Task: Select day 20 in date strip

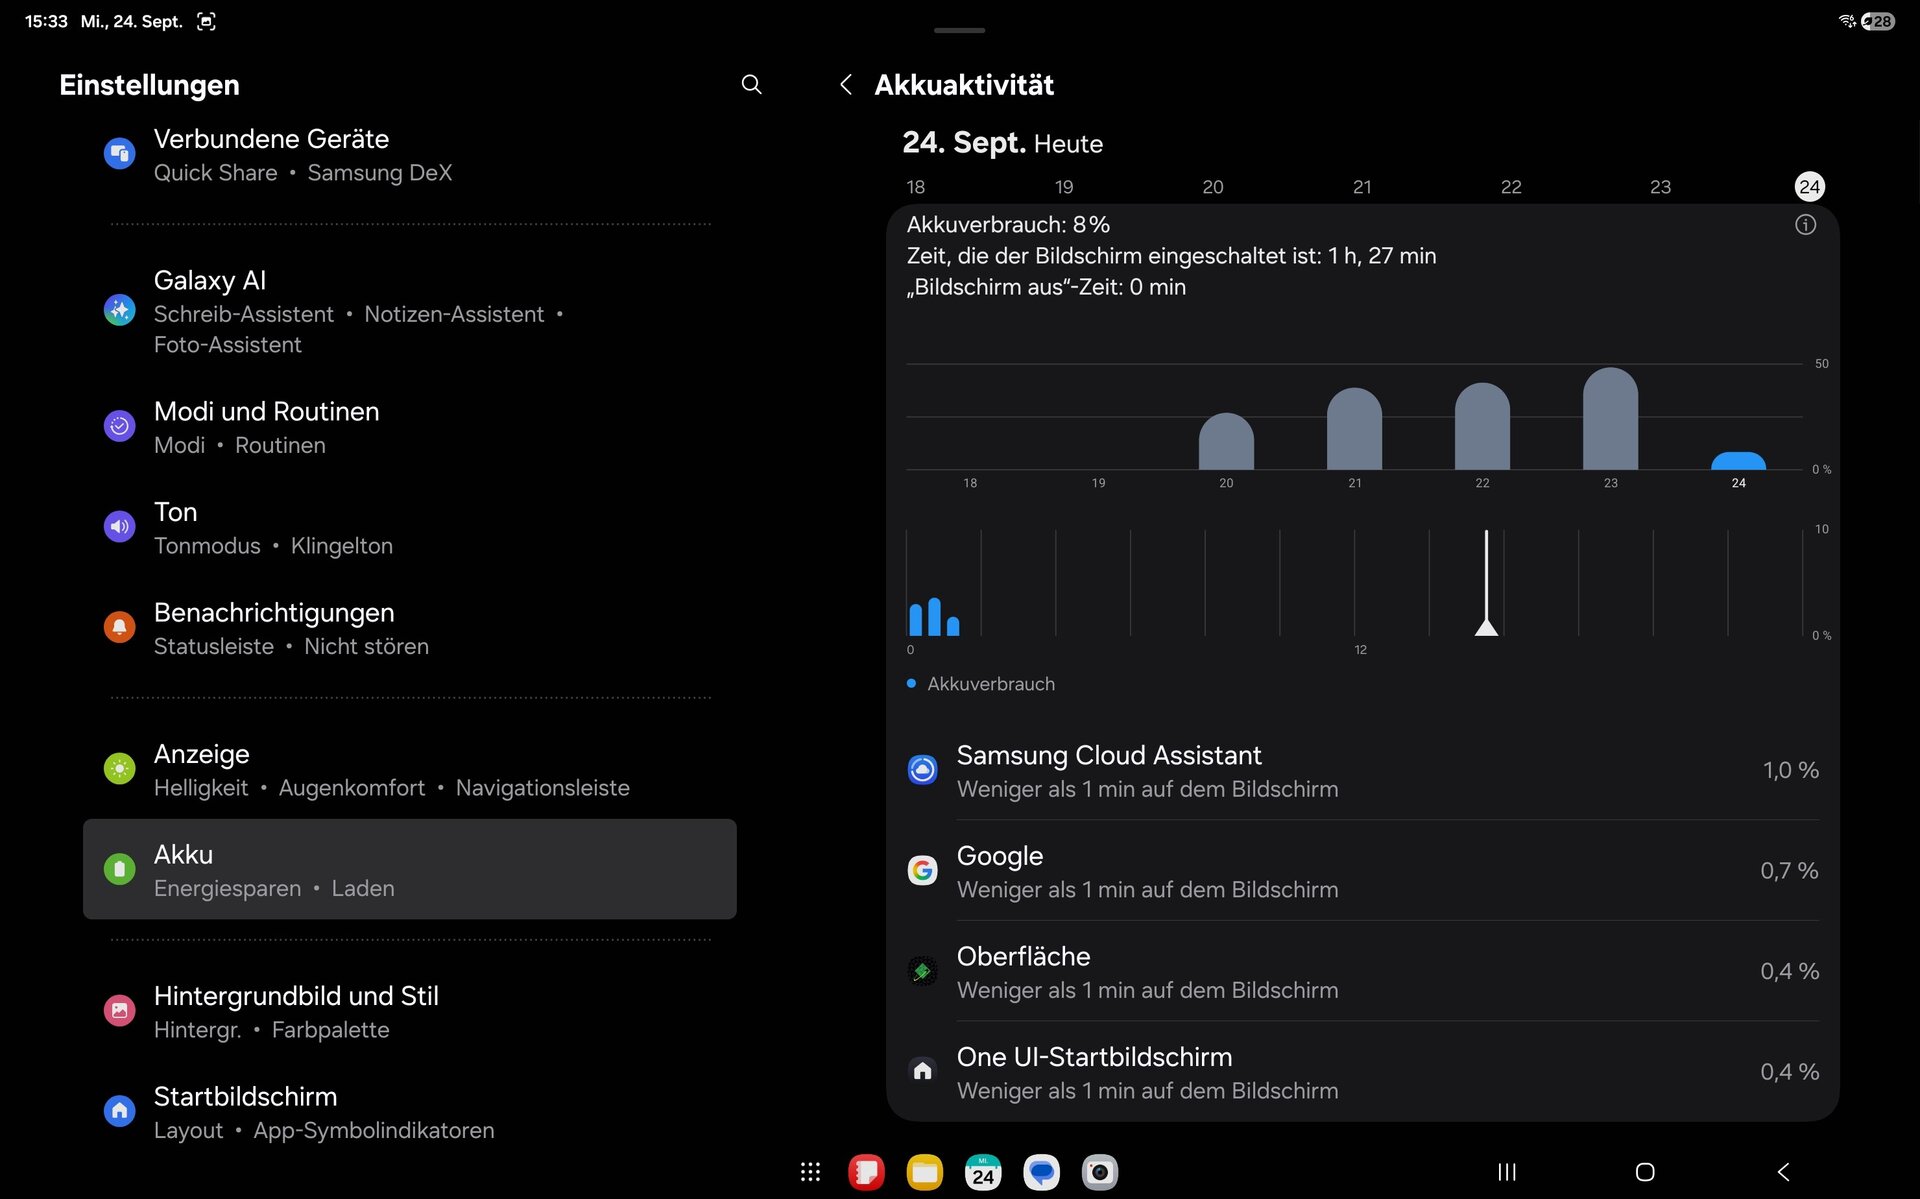Action: [x=1212, y=187]
